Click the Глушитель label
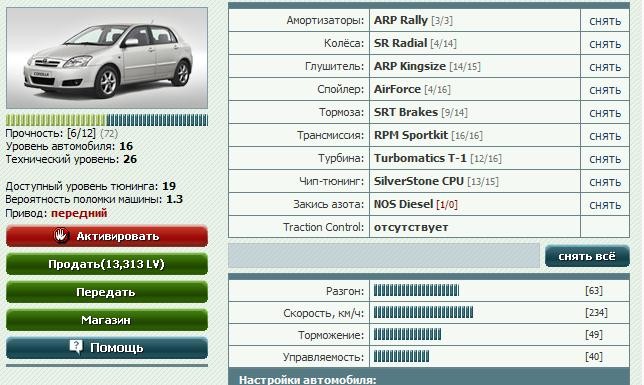 click(334, 67)
